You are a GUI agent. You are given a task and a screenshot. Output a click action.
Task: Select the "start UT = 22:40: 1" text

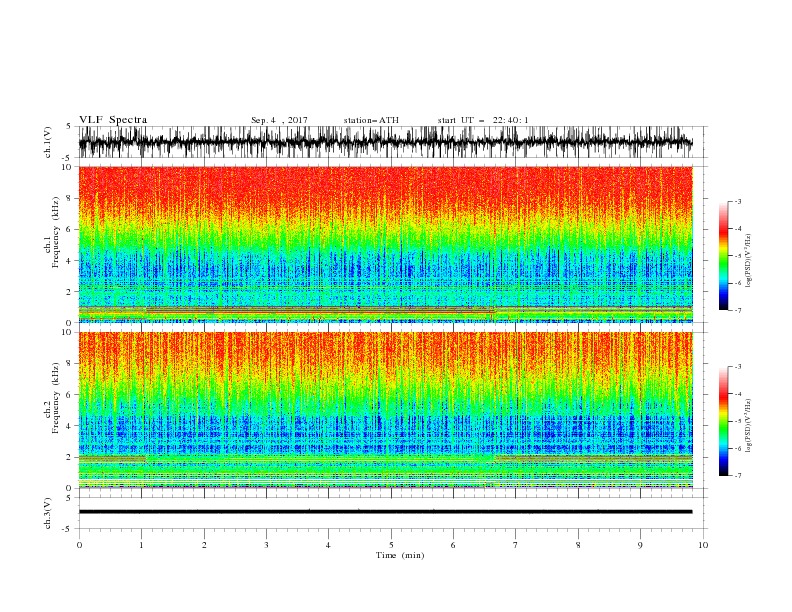[483, 120]
